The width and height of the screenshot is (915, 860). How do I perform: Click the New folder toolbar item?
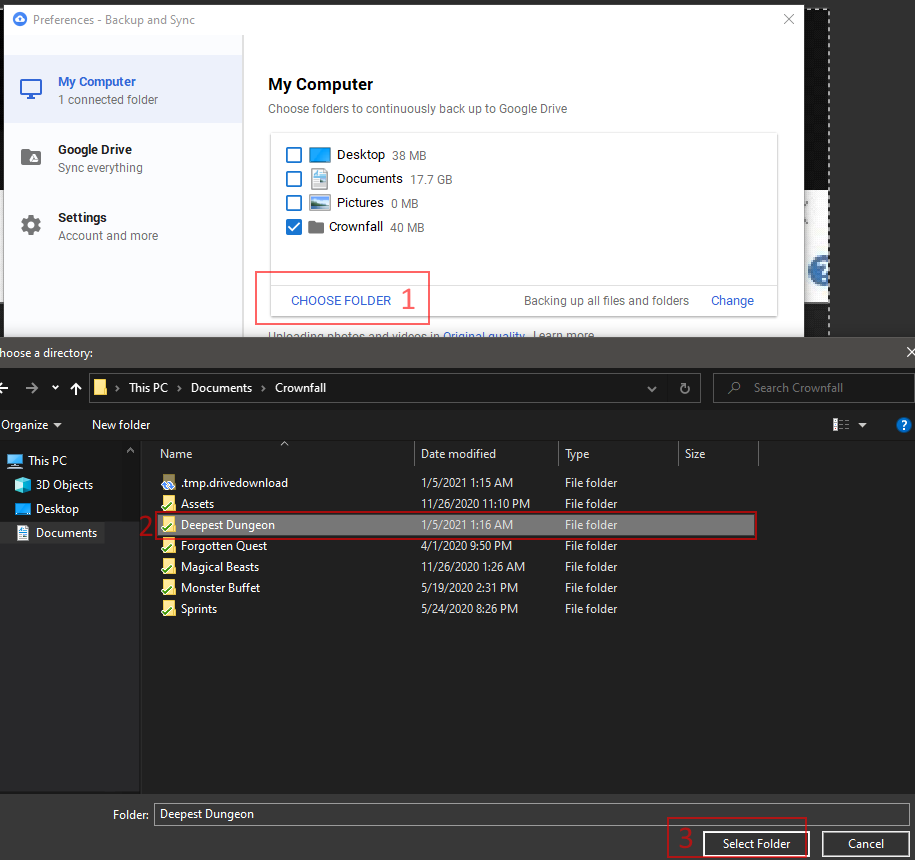click(121, 425)
